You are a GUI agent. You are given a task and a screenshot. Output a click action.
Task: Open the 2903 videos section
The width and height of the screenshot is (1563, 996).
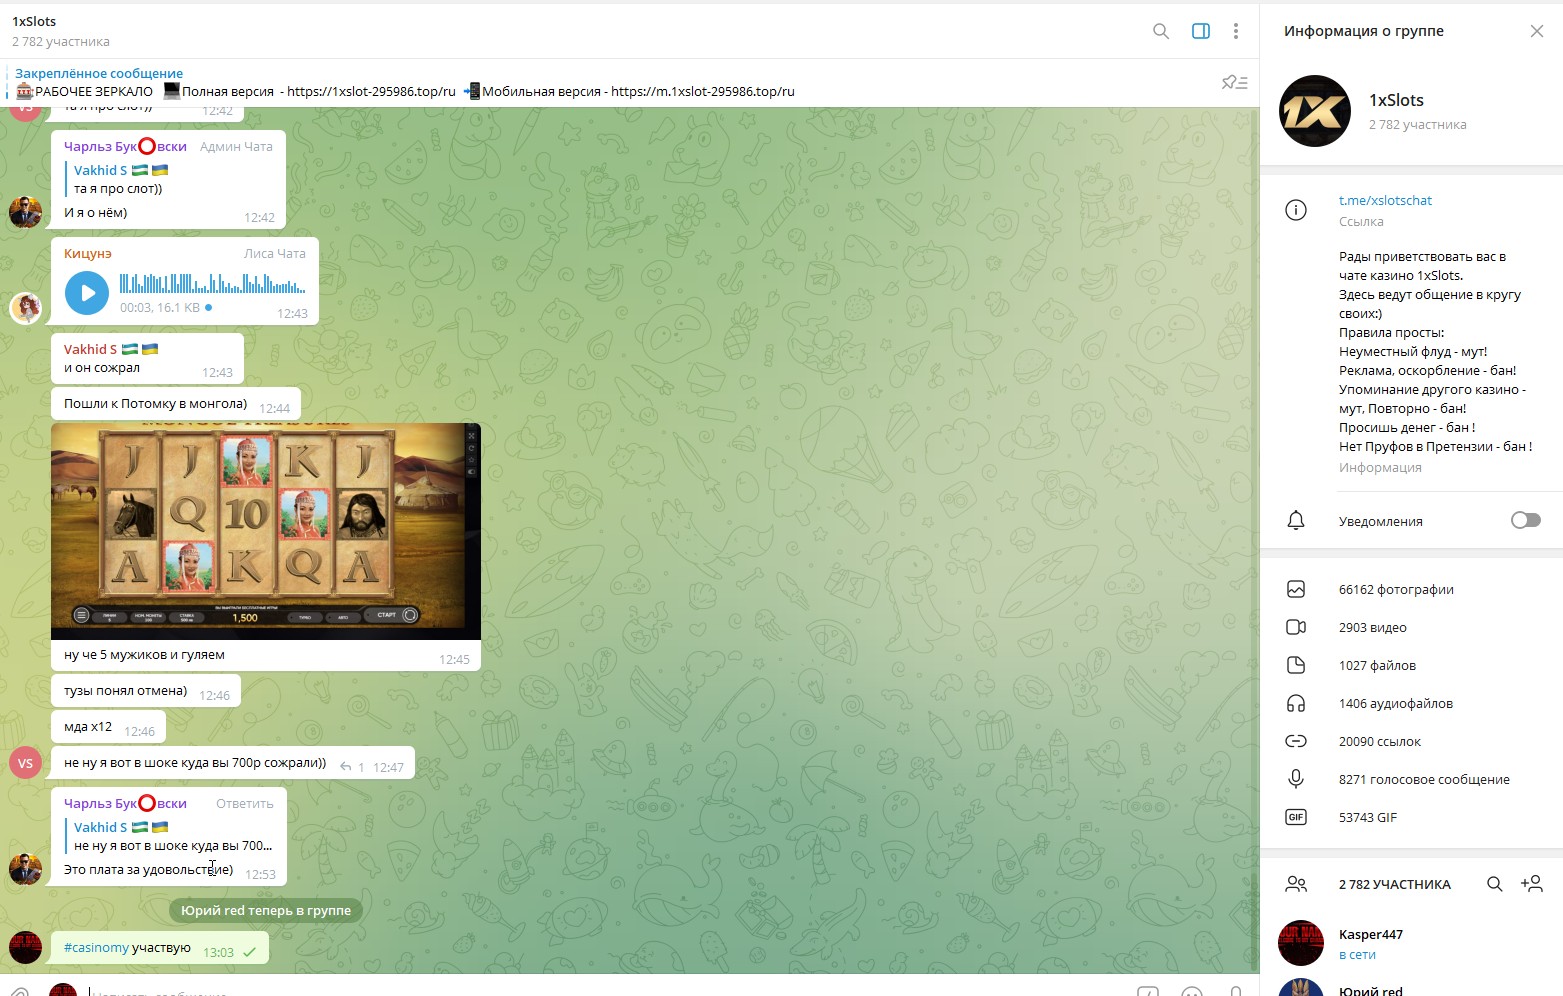coord(1372,627)
